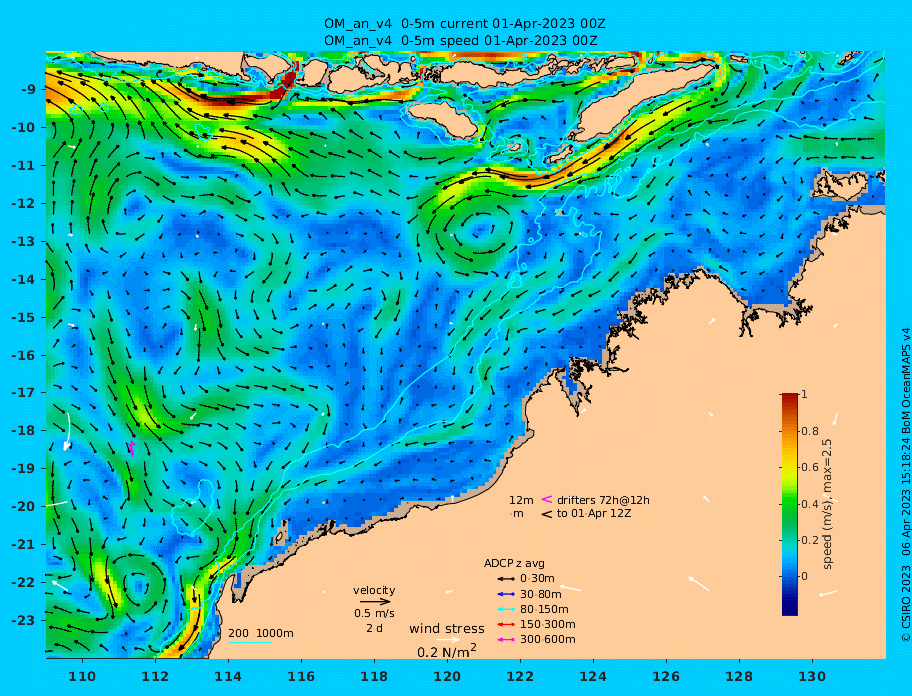Click the title '0-5m current 01-Apr-2023 00Z'
Screen dimensions: 912x696
503,24
